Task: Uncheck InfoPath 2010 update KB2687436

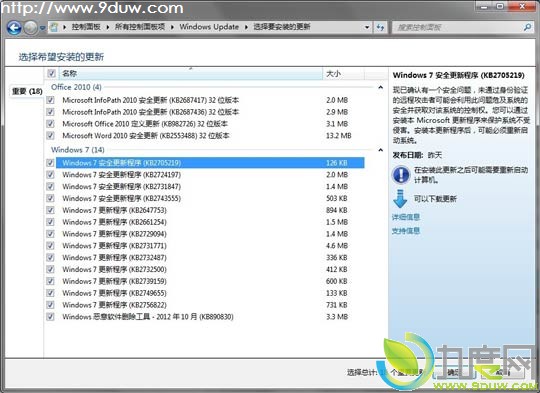Action: pyautogui.click(x=51, y=112)
